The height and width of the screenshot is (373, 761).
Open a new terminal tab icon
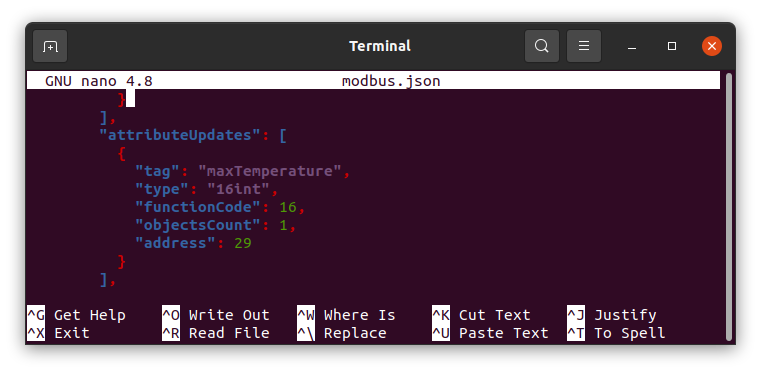[50, 47]
